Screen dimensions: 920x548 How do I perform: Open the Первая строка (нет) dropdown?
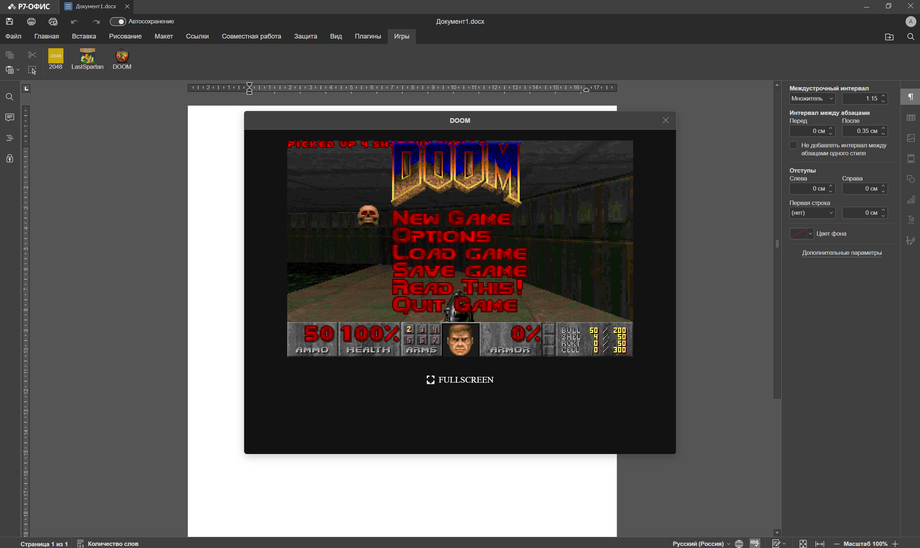click(x=812, y=212)
